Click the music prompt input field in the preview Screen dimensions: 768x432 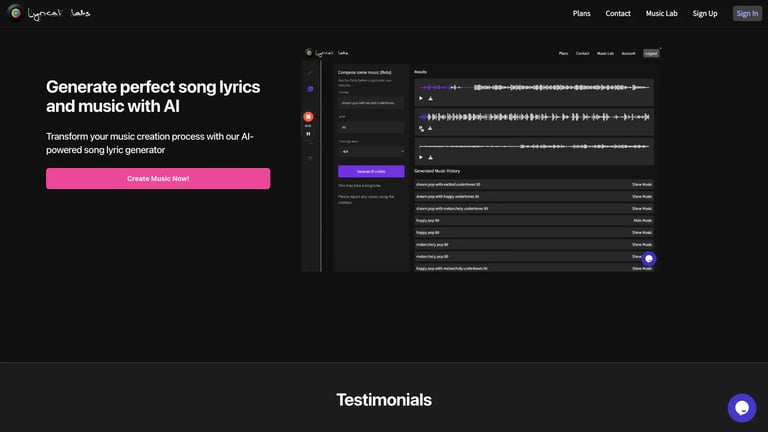371,103
